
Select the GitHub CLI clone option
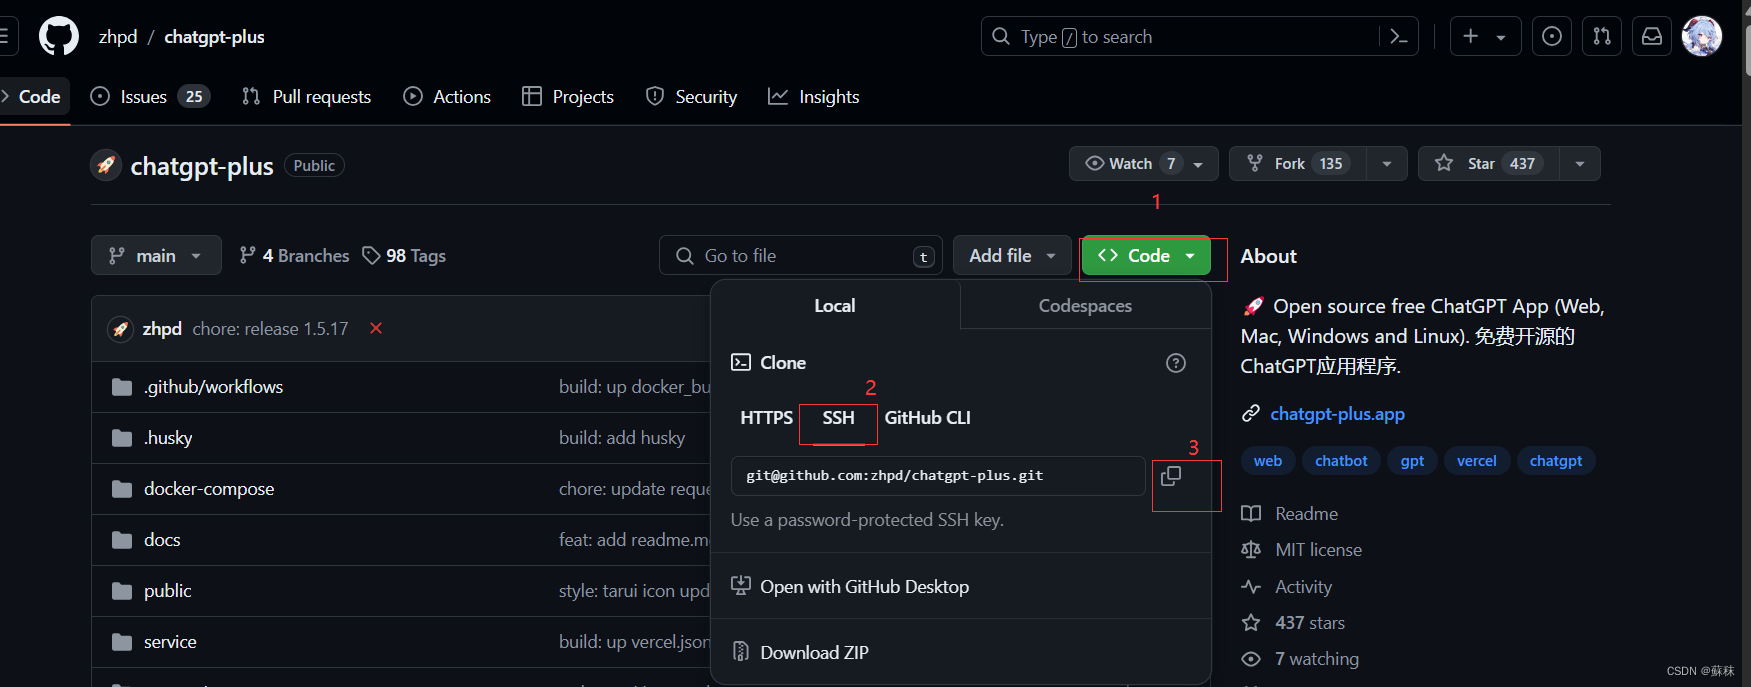[x=927, y=418]
